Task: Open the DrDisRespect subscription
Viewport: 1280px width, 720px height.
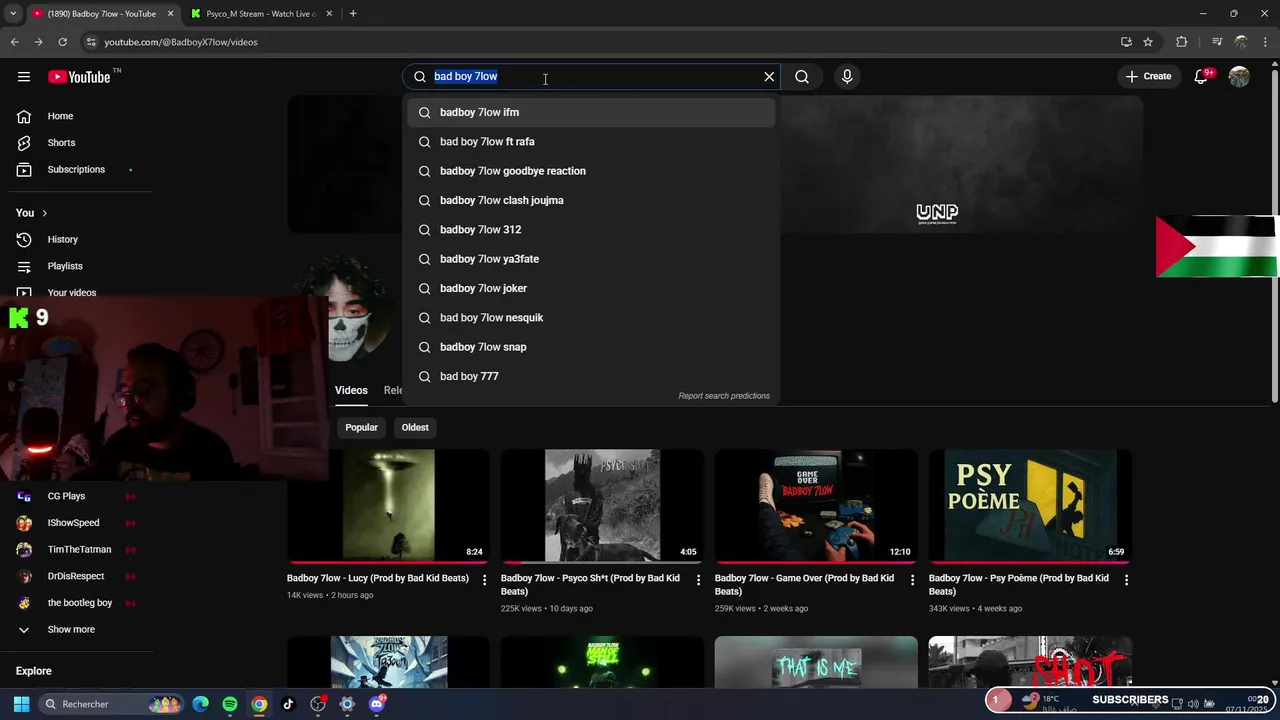Action: tap(76, 576)
